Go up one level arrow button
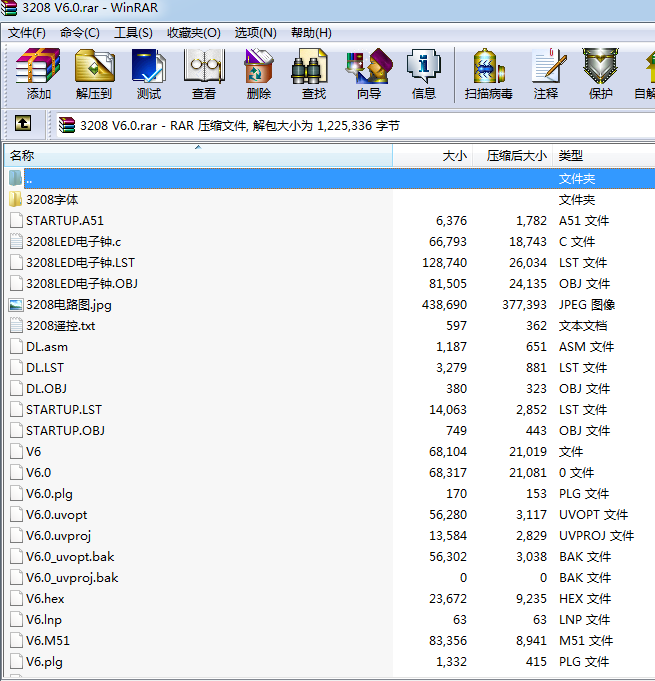 [x=23, y=123]
